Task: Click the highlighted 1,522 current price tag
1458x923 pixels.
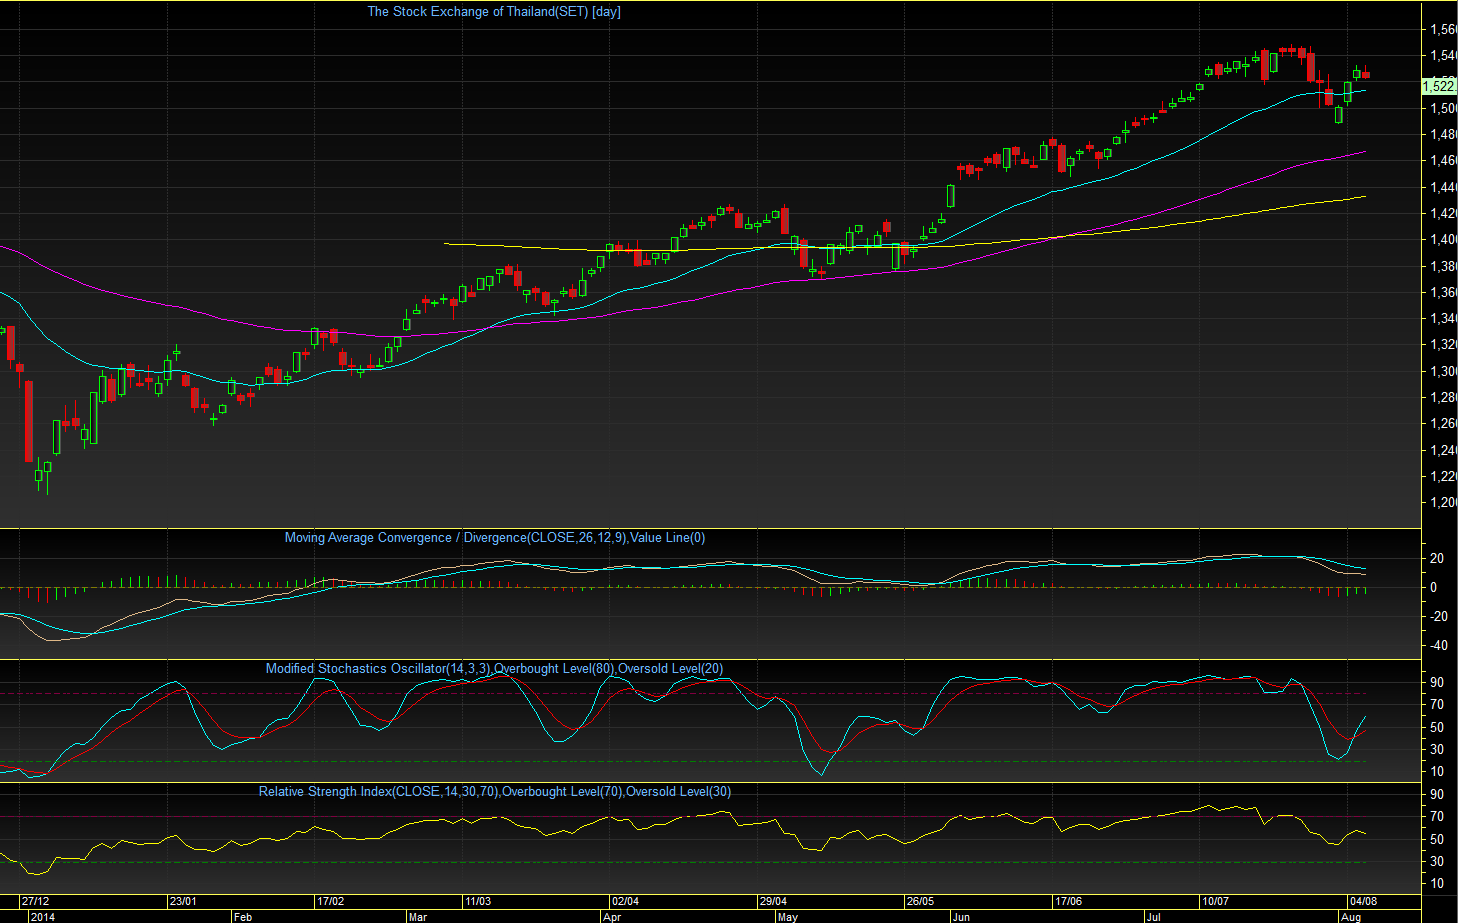Action: [1439, 87]
